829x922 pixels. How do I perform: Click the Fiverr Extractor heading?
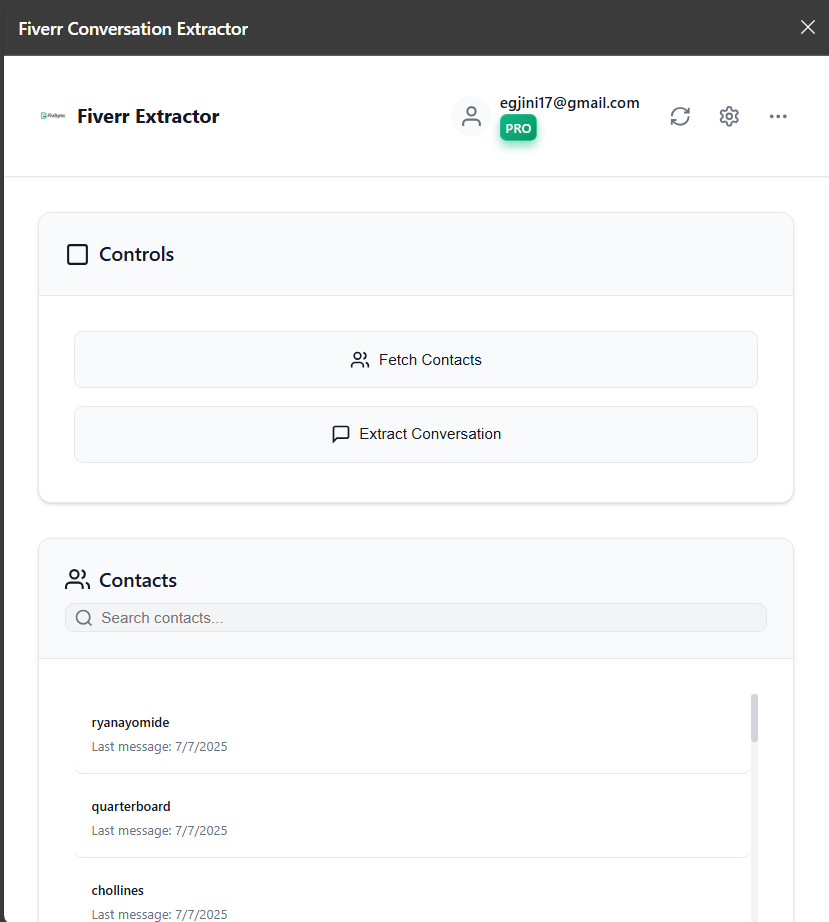(x=148, y=116)
